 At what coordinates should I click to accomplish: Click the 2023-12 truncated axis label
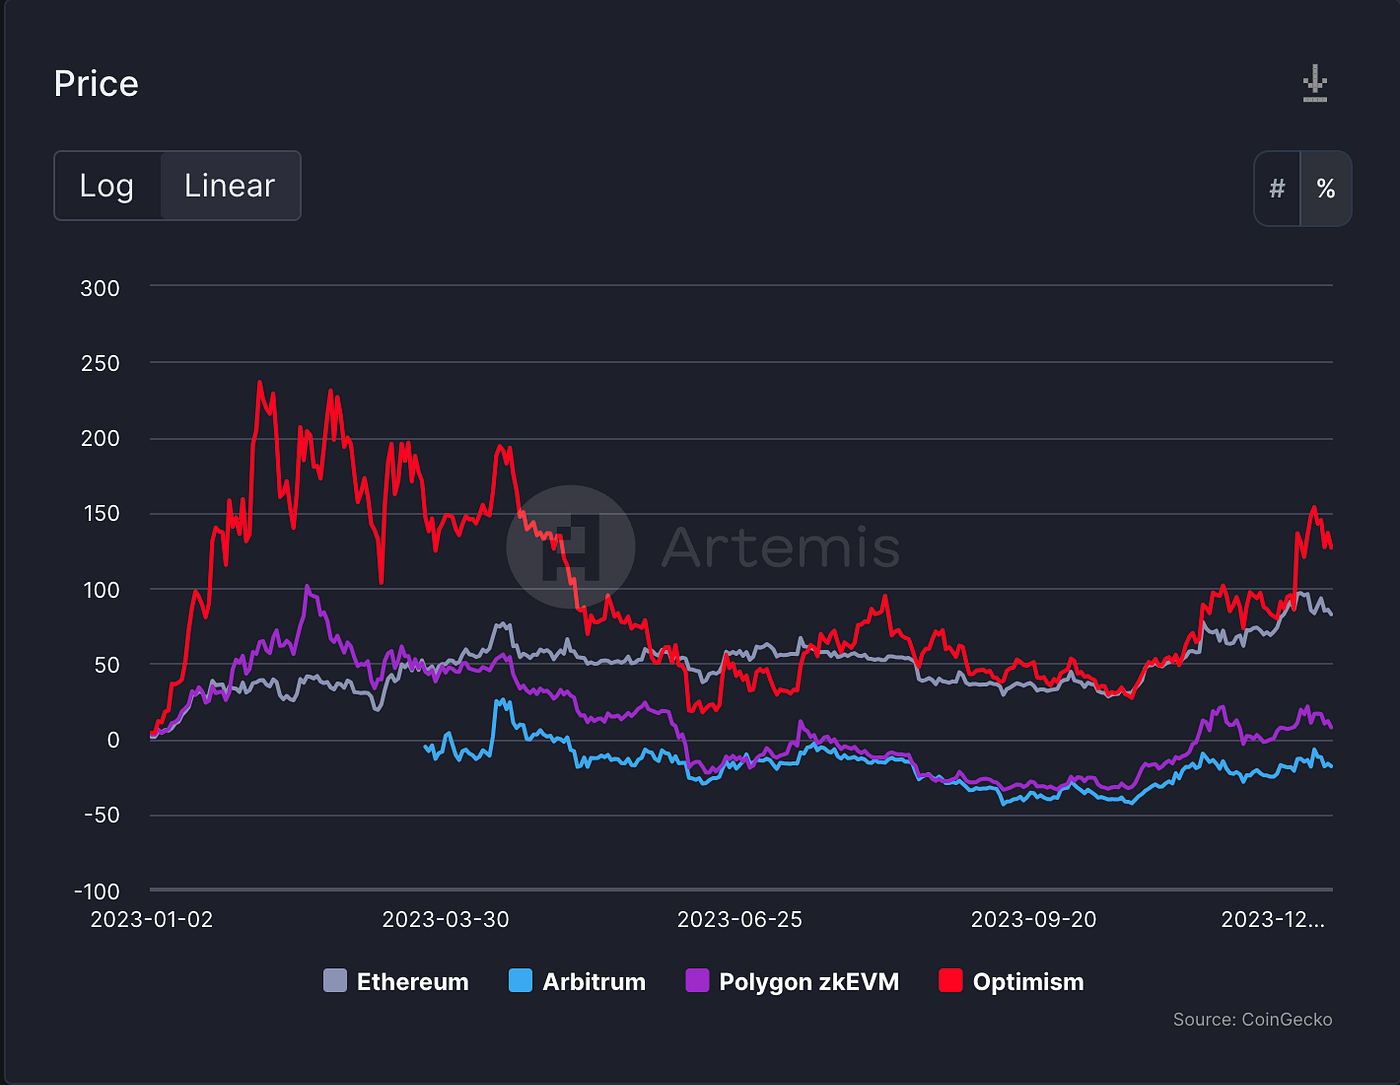[x=1271, y=919]
